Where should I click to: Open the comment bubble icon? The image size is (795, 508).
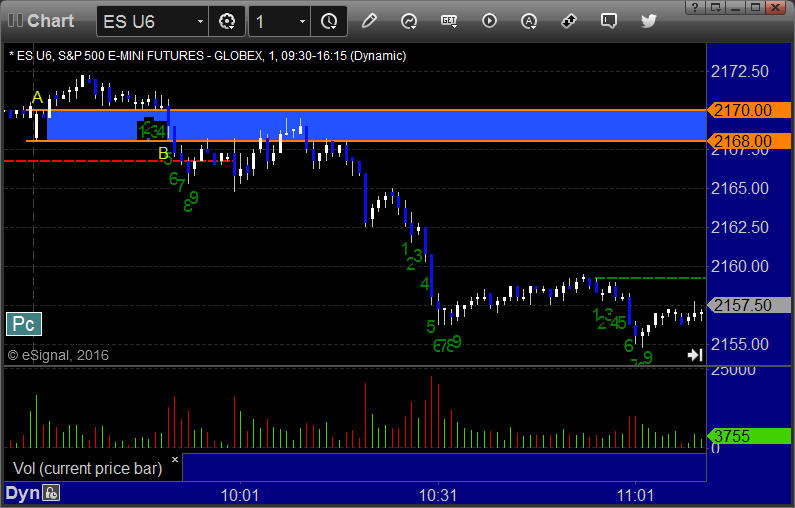click(608, 21)
